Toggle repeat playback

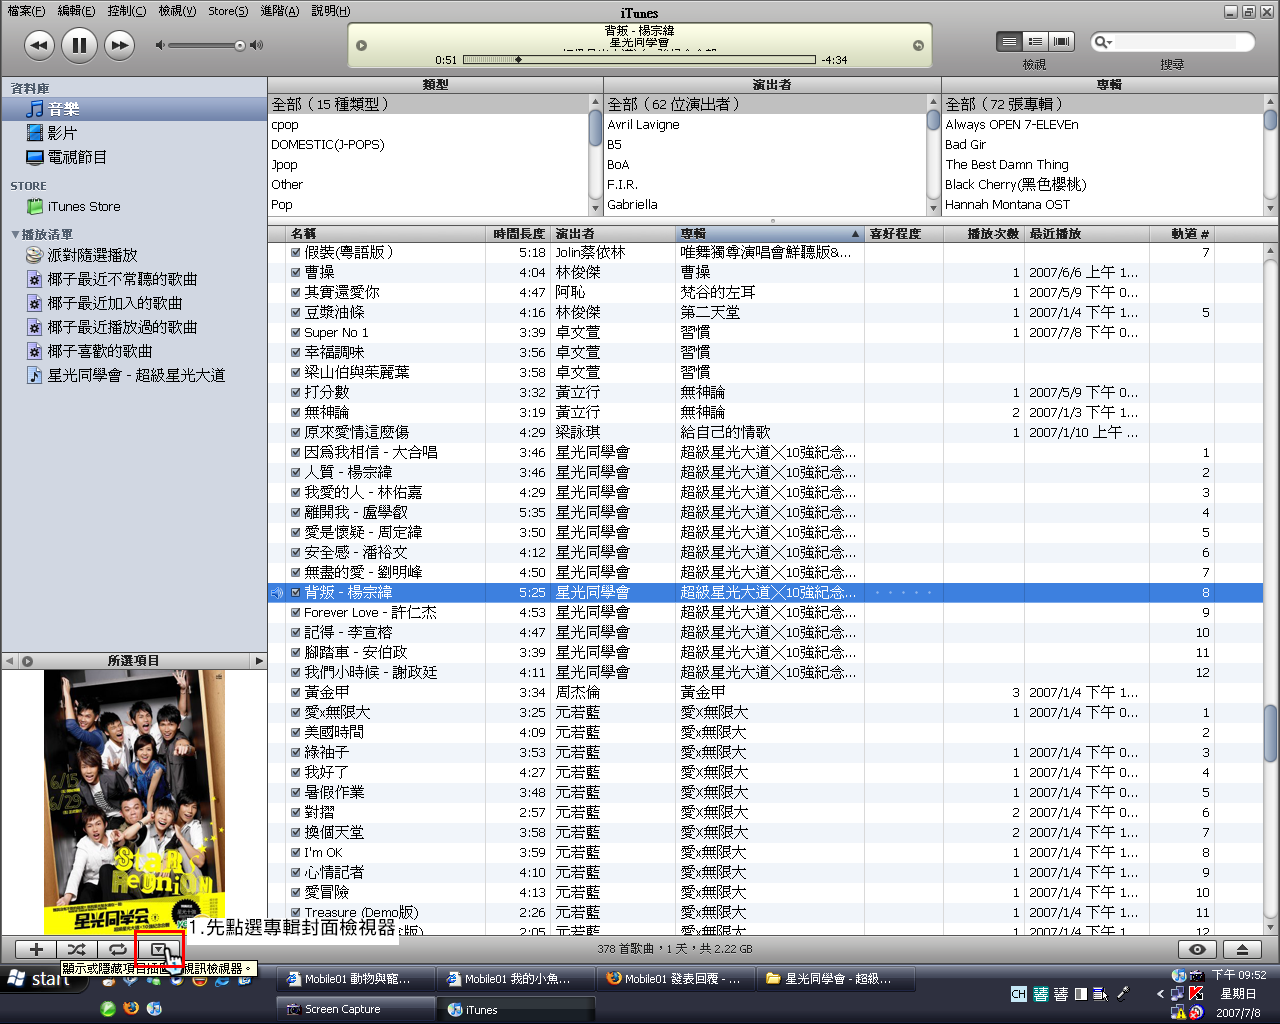pos(118,949)
